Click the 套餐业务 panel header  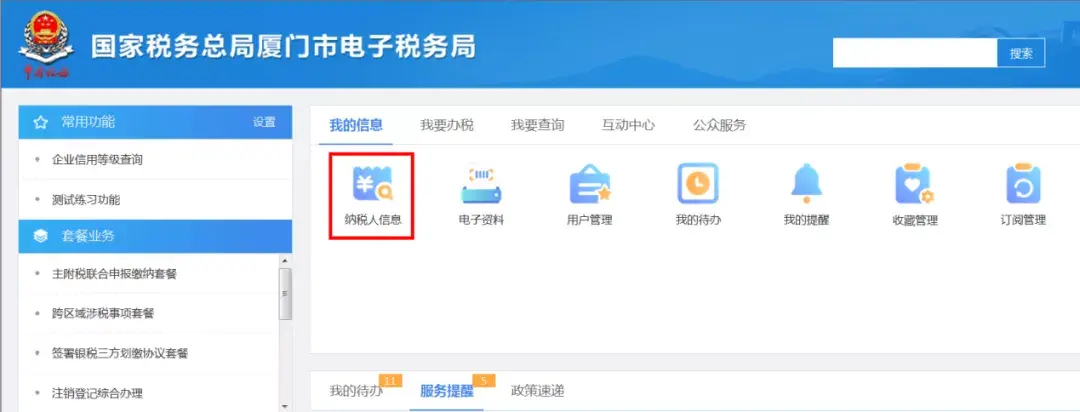click(156, 236)
